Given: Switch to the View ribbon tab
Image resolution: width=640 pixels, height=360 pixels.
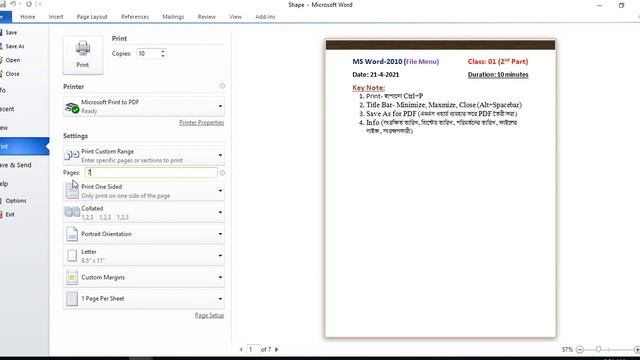Looking at the screenshot, I should pyautogui.click(x=236, y=17).
